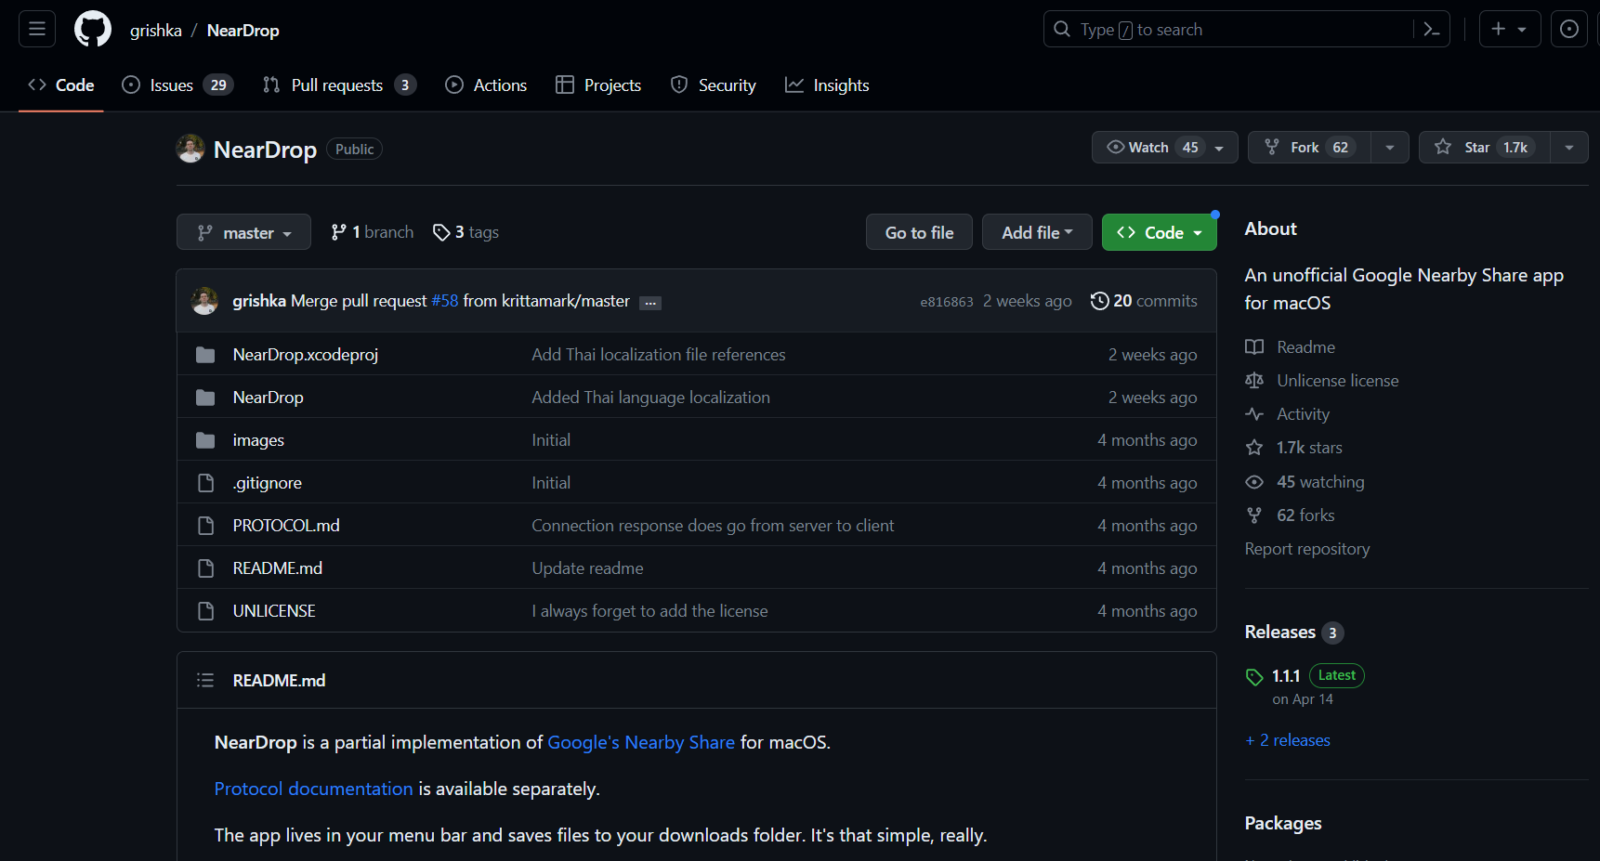The height and width of the screenshot is (861, 1600).
Task: Click the issues circle icon in header
Action: click(1569, 29)
